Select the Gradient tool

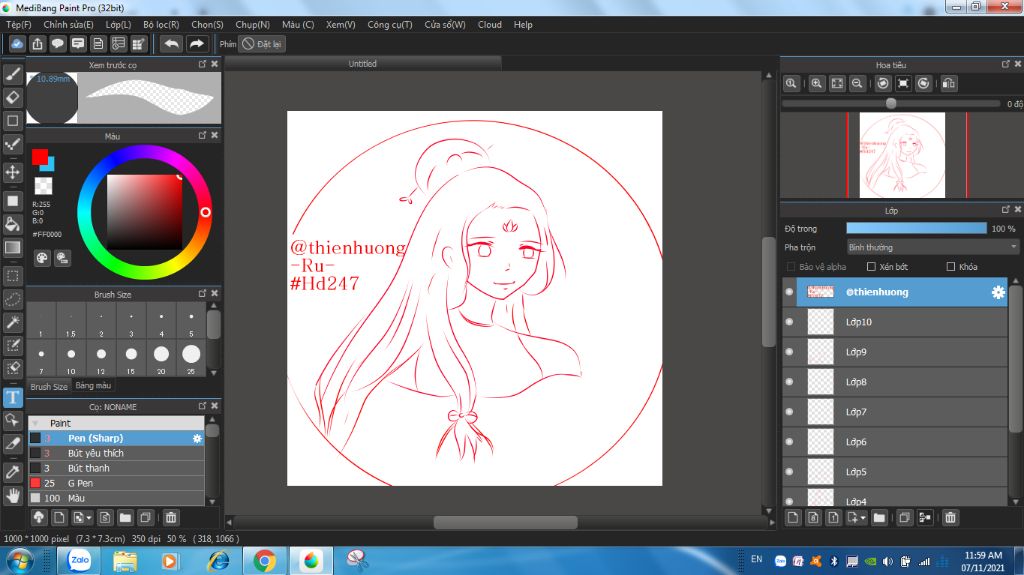click(12, 248)
